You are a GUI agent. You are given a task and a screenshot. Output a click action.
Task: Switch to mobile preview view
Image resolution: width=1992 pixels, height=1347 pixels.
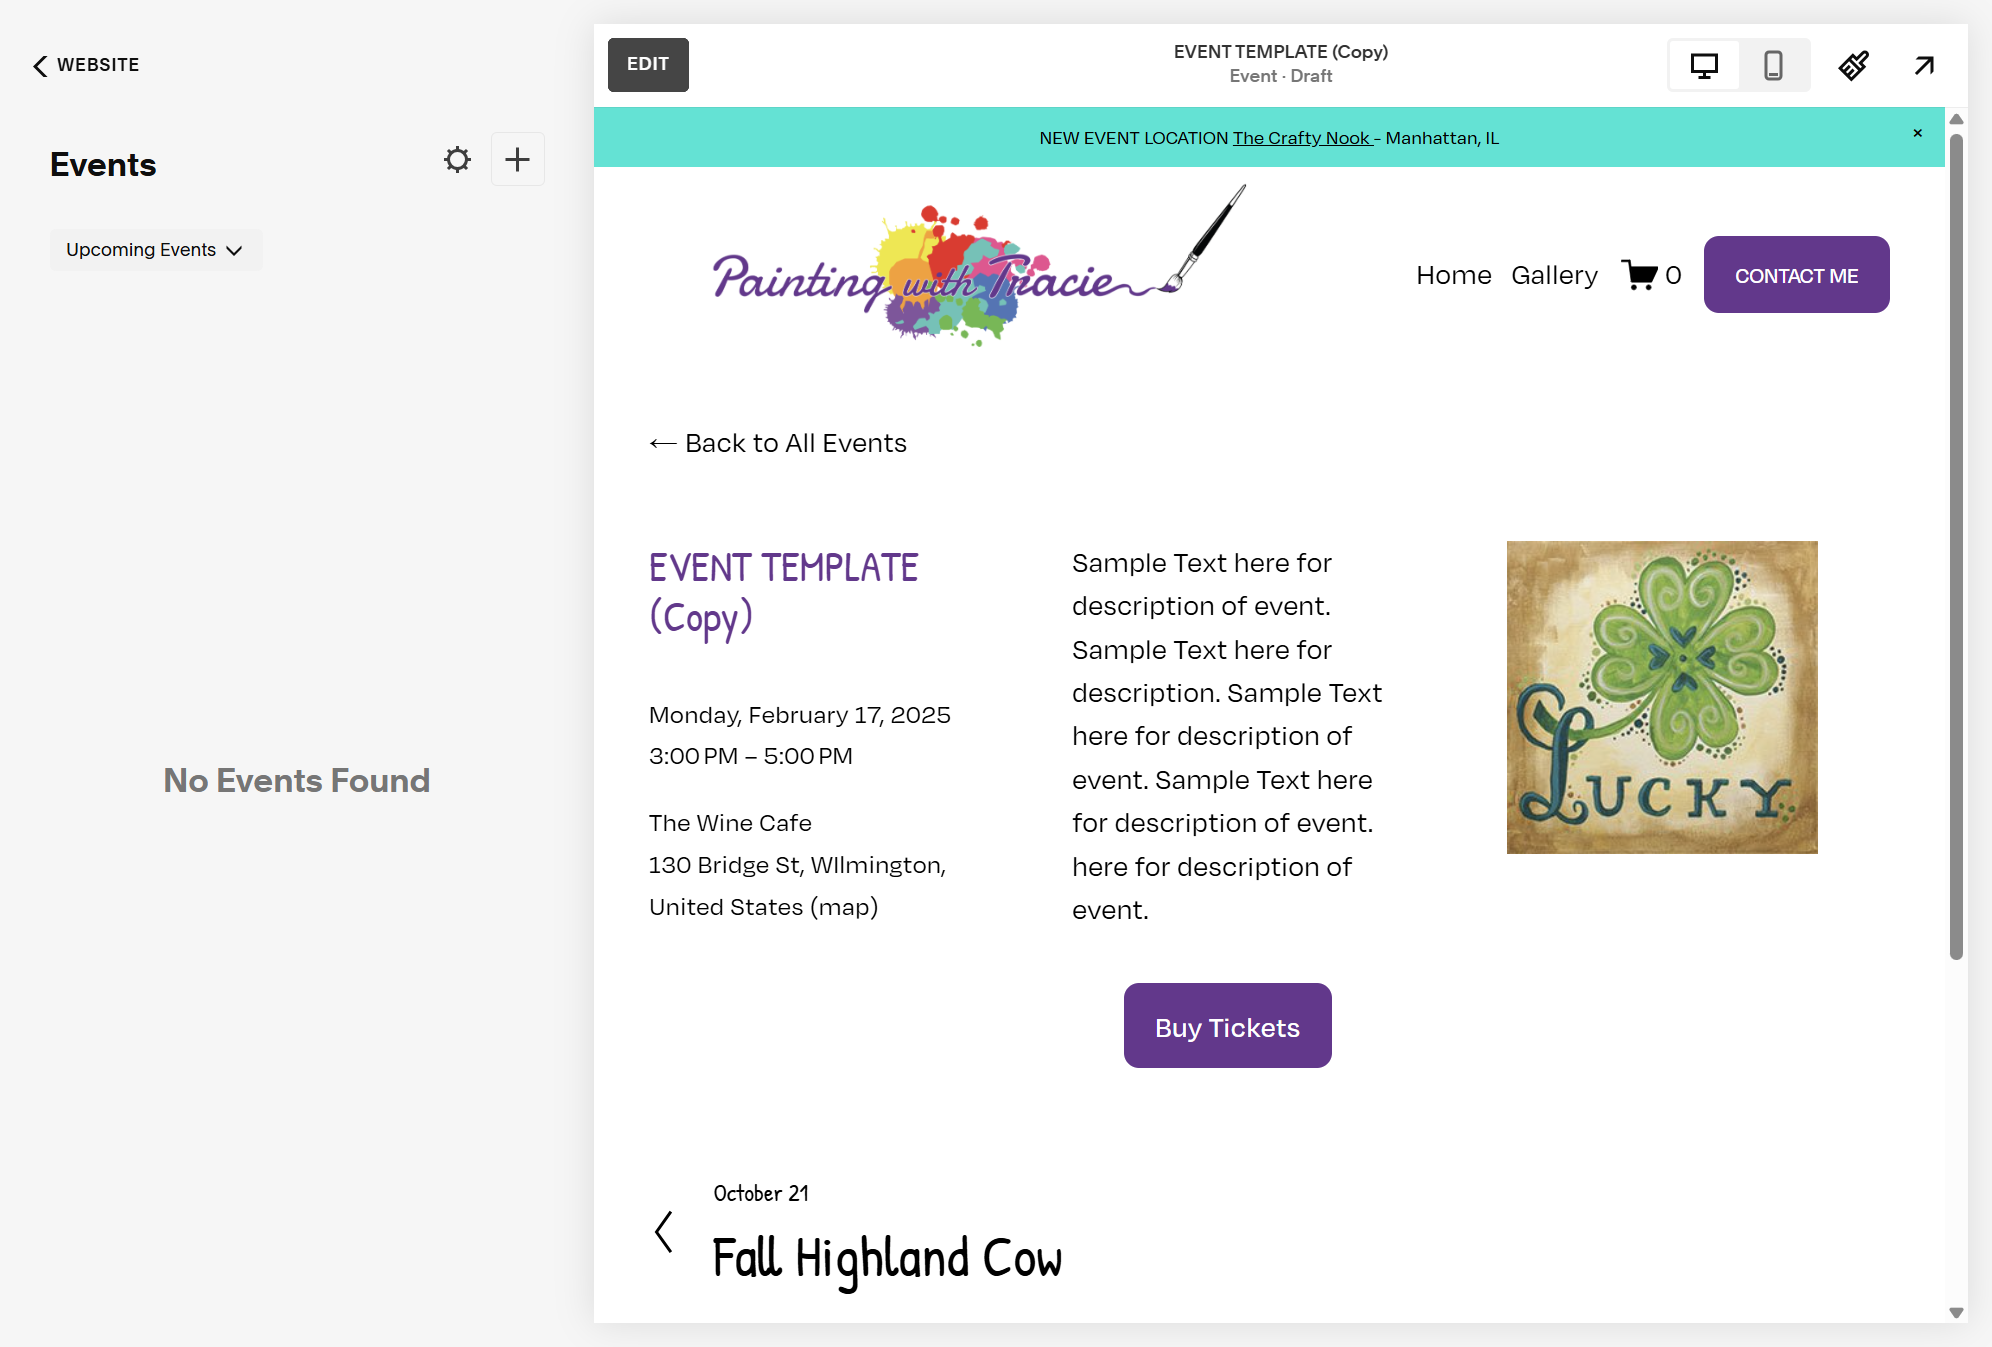1773,66
